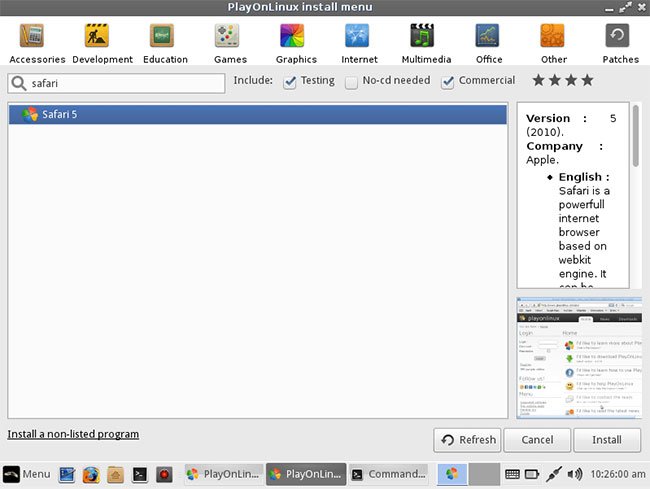Screen dimensions: 650x489
Task: Open the Safari screenshot thumbnail
Action: 579,358
